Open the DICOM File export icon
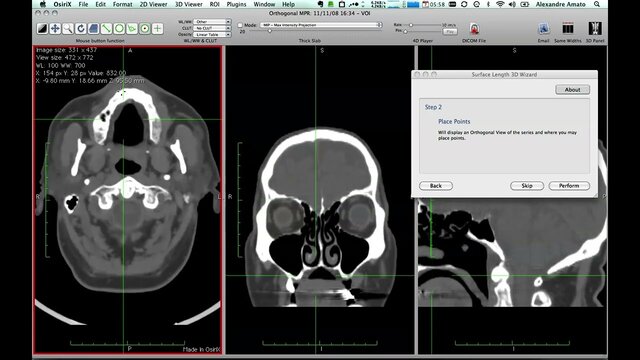The width and height of the screenshot is (640, 360). [x=474, y=29]
